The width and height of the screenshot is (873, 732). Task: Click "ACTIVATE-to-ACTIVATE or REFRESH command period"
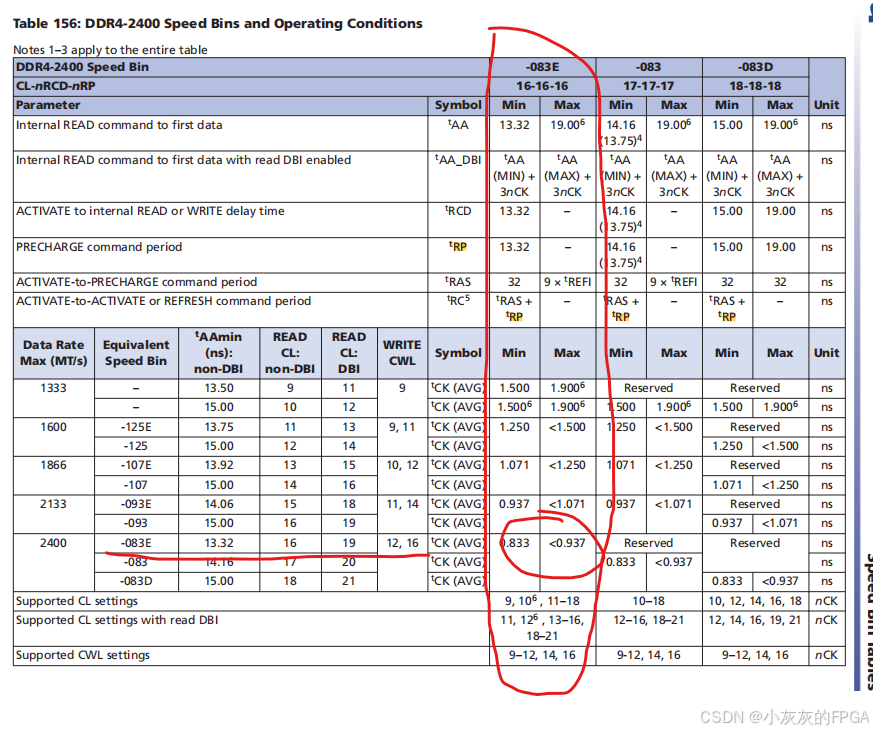(x=163, y=301)
